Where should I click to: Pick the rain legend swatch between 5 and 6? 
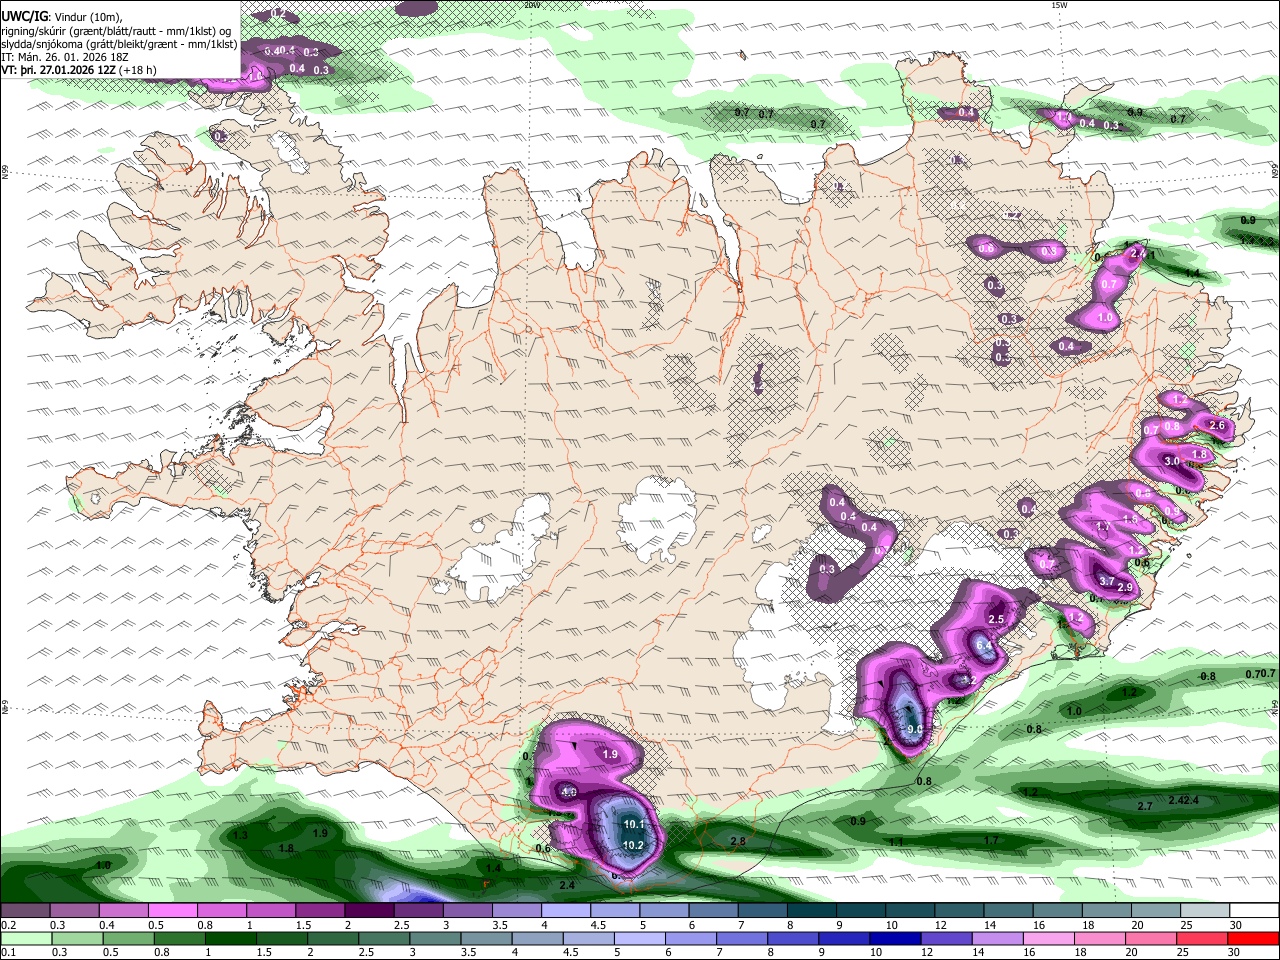tap(640, 938)
